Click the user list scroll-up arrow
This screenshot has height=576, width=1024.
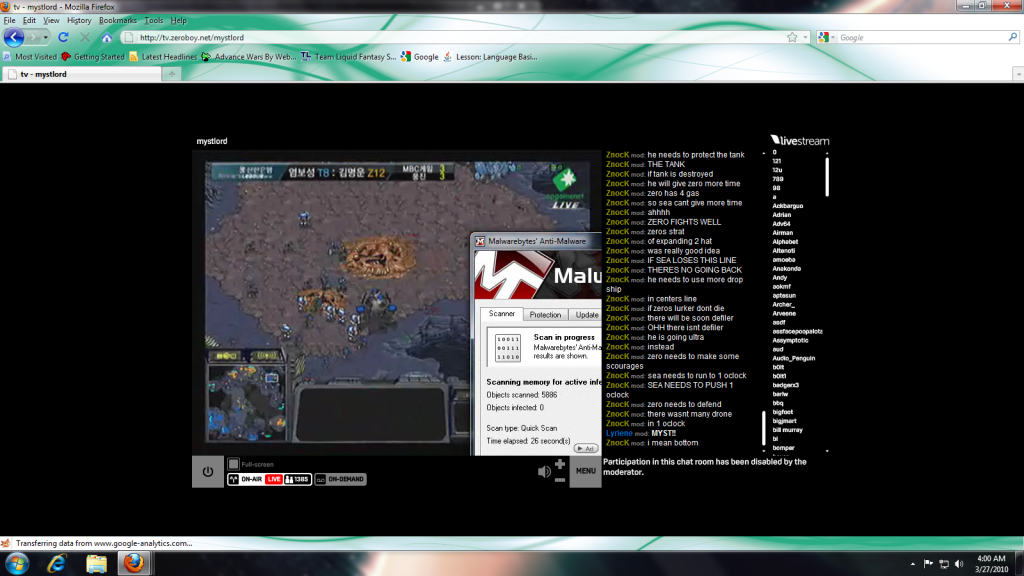pos(827,153)
